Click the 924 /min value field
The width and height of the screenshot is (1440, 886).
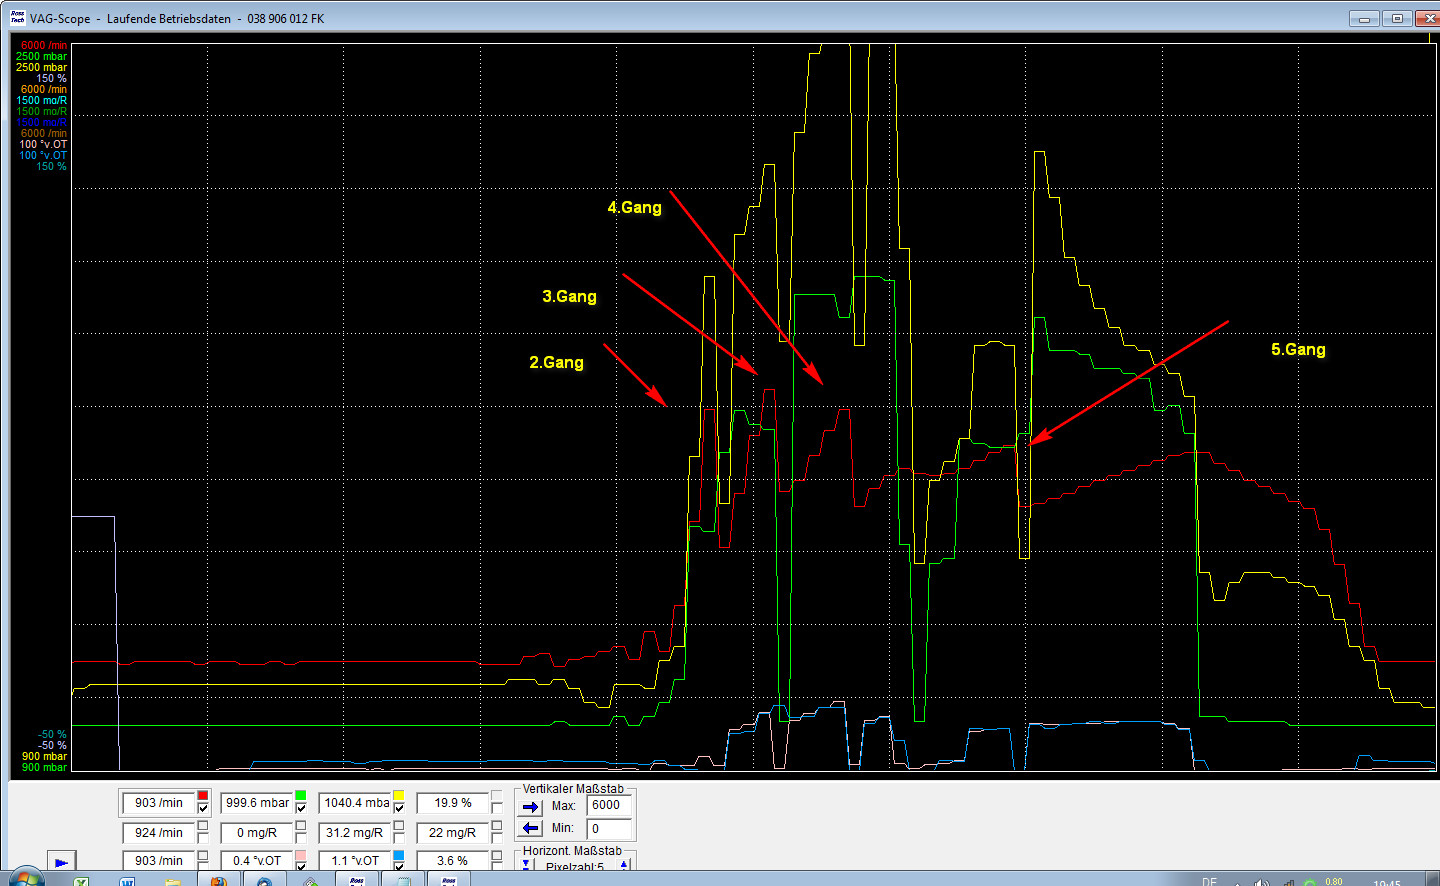pyautogui.click(x=158, y=833)
